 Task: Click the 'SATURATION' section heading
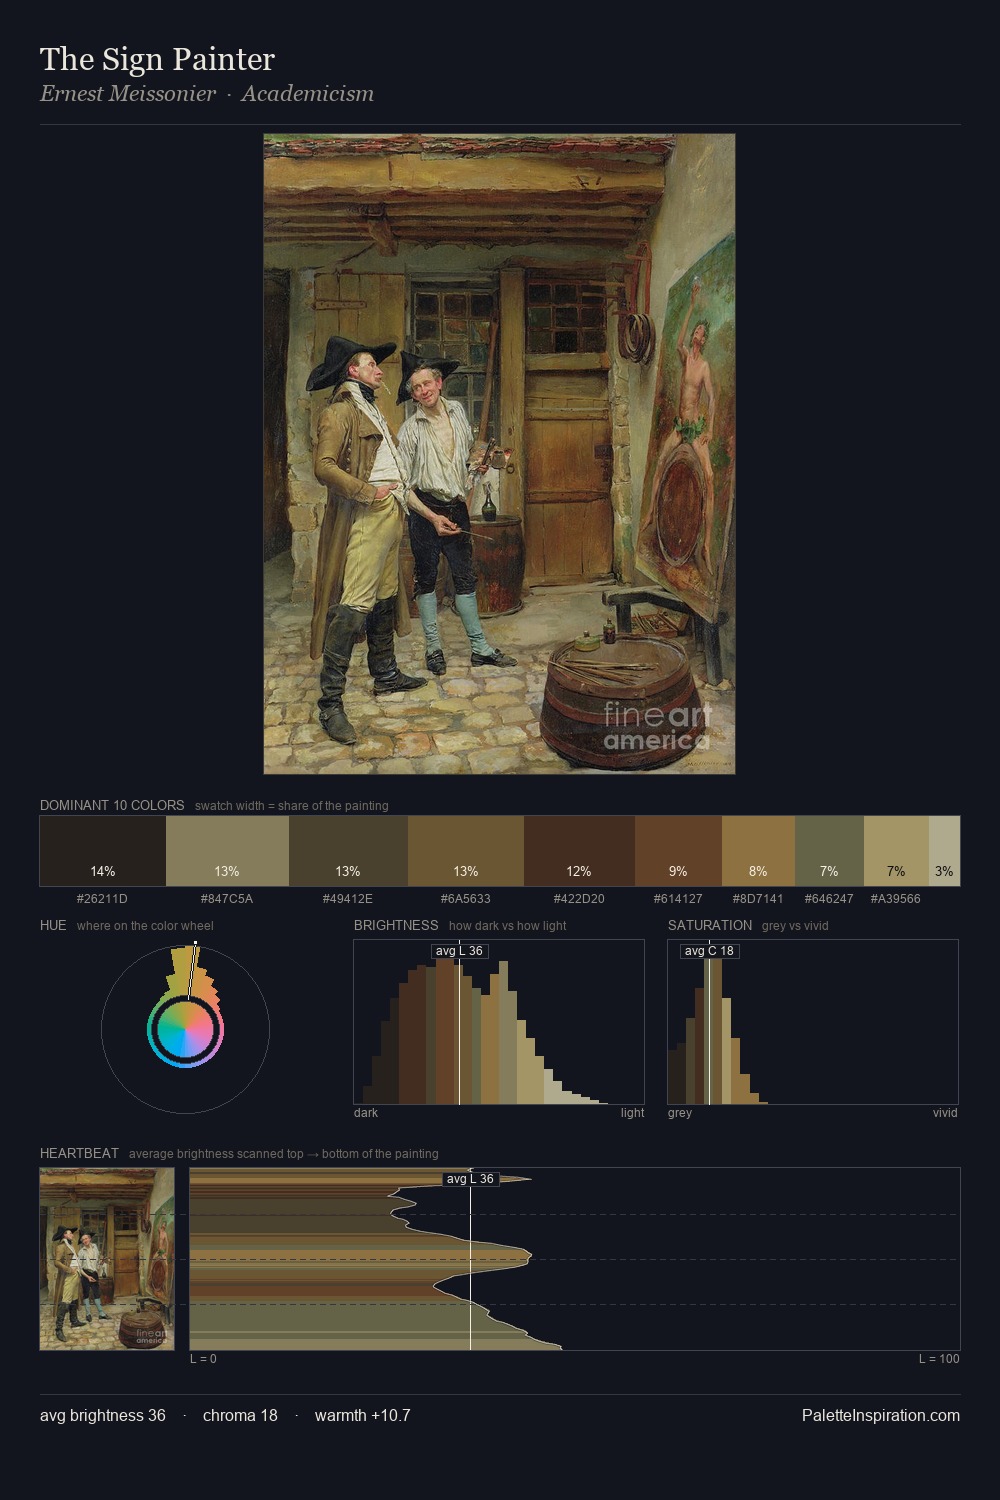[710, 925]
